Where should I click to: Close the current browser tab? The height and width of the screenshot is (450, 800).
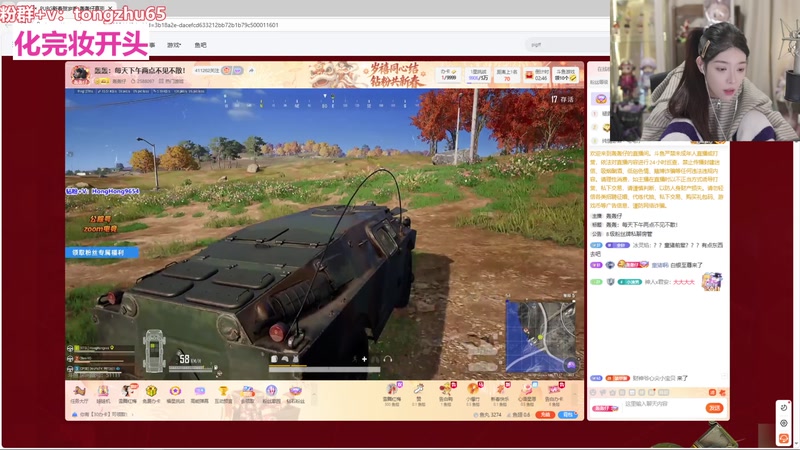[110, 8]
